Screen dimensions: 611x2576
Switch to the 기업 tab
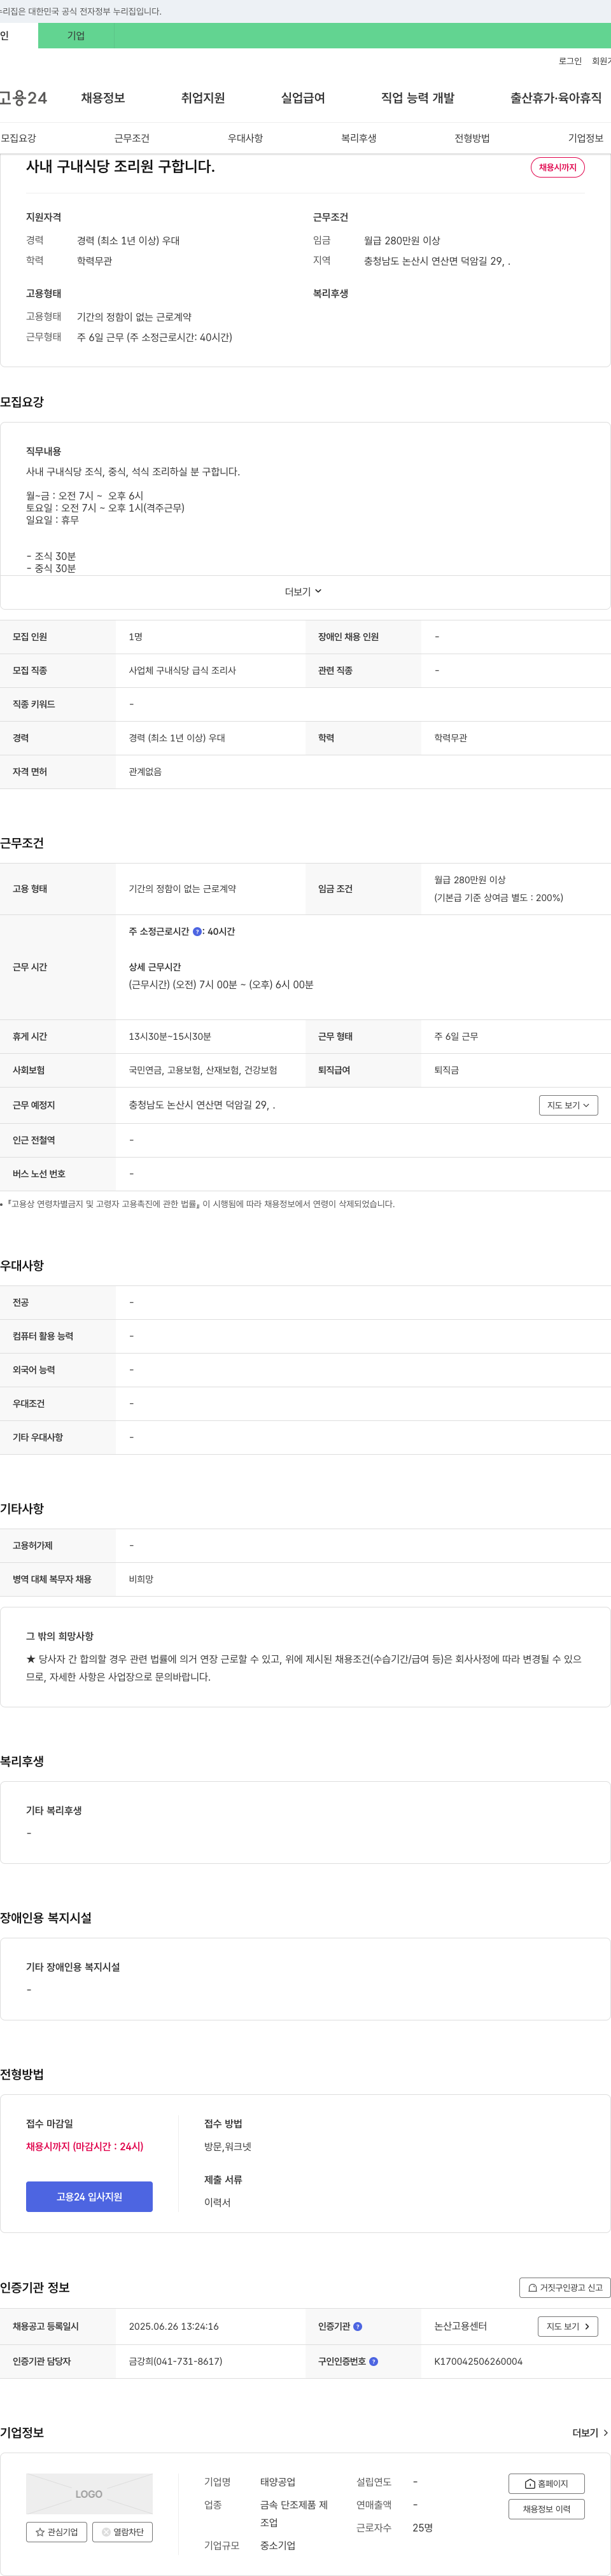(76, 35)
